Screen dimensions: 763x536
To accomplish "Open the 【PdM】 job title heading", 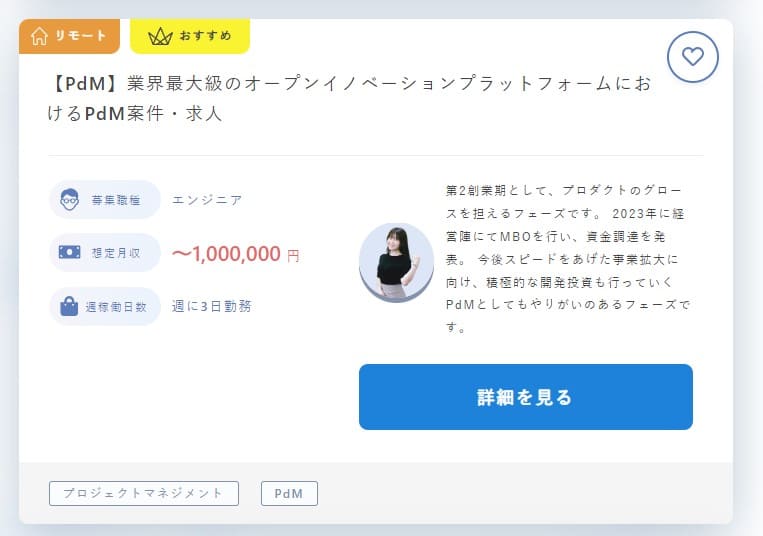I will (349, 98).
